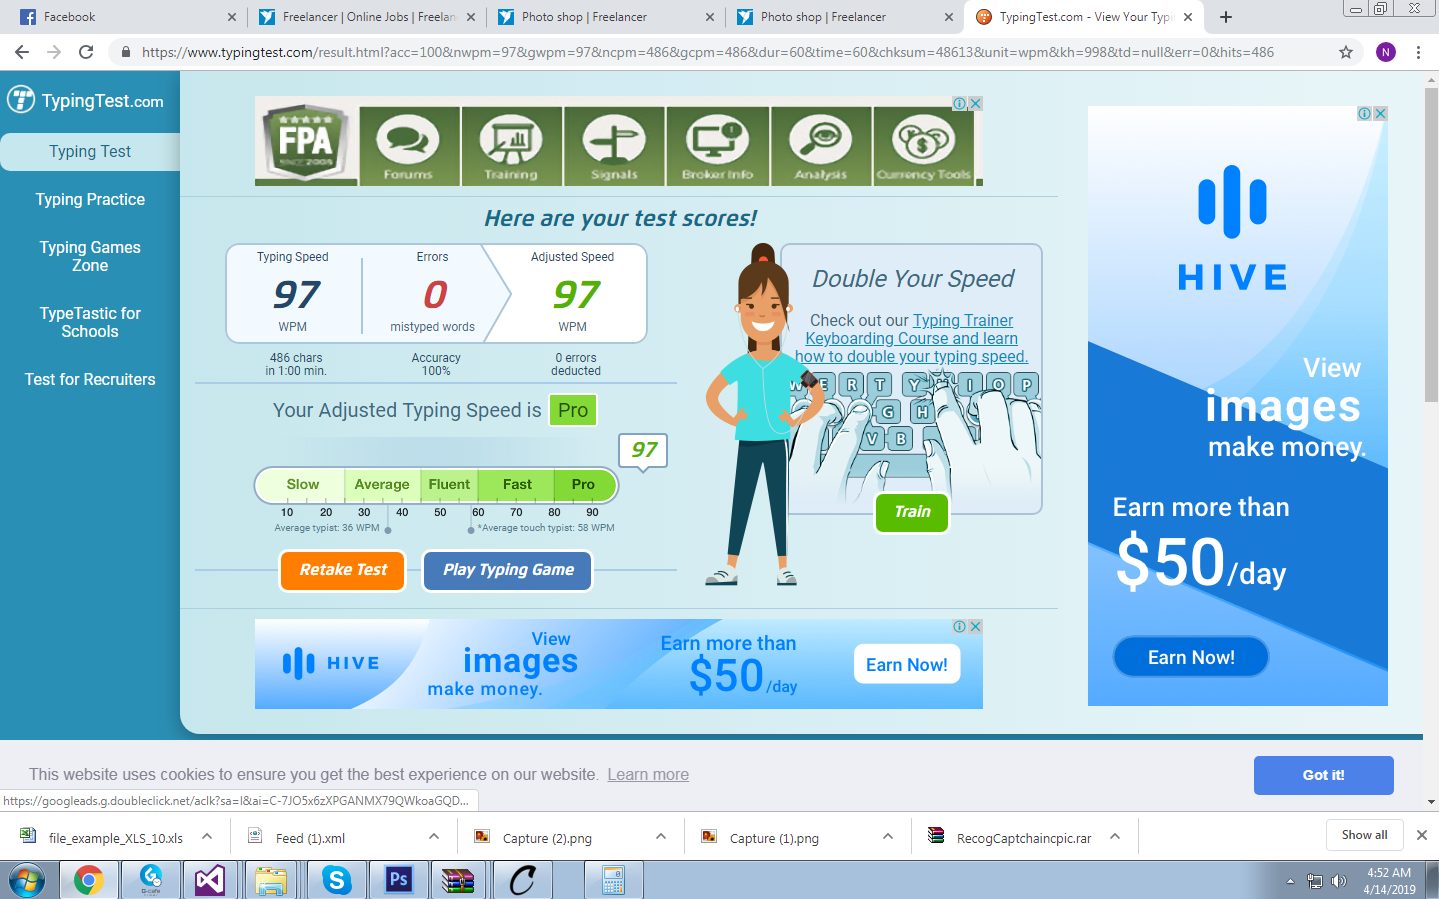Click the Play Typing Game button
1439x899 pixels.
(508, 570)
